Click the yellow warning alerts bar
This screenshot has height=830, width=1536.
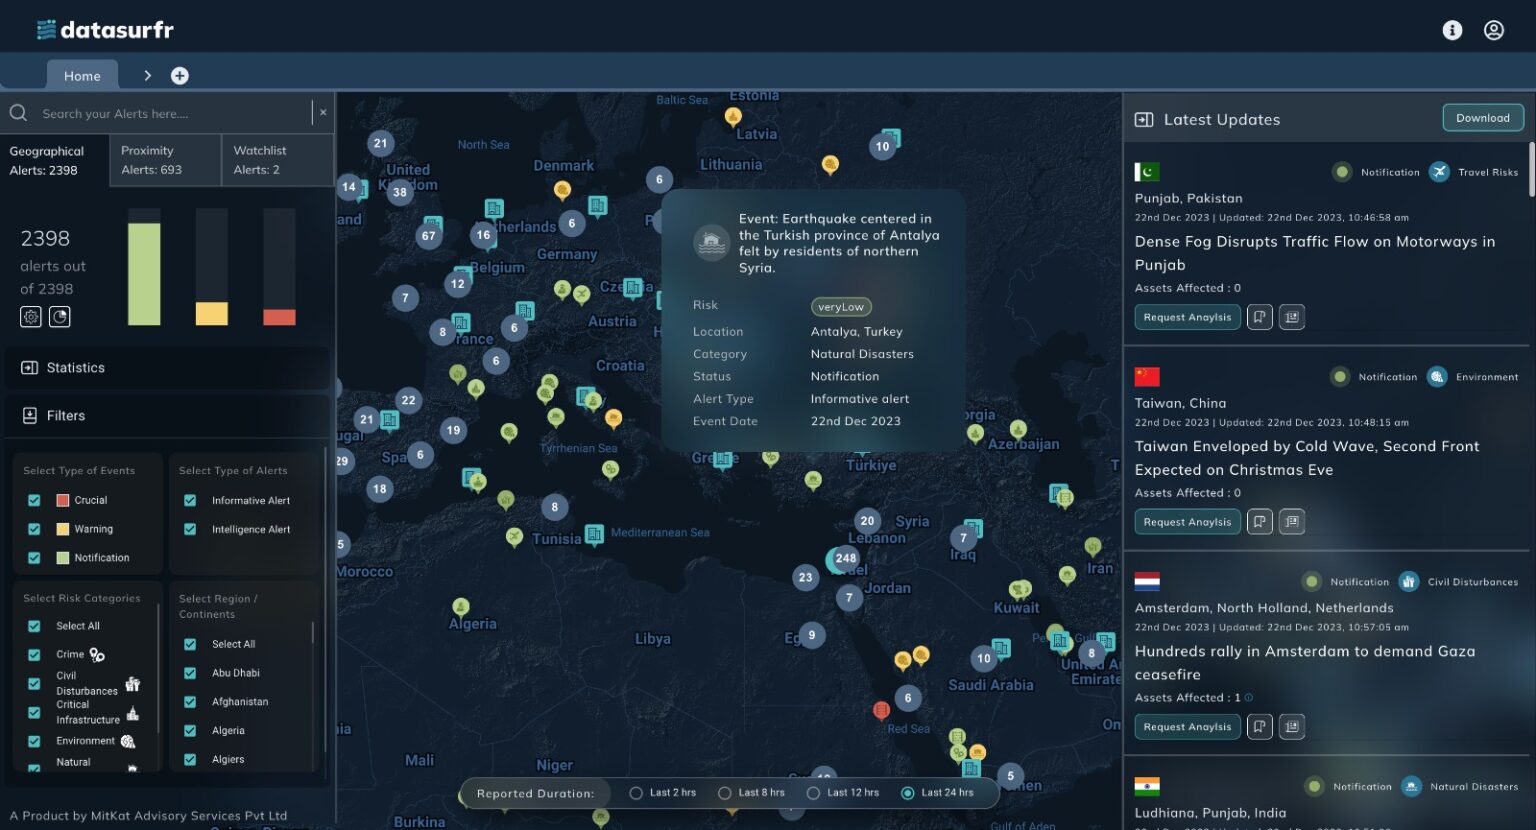pos(212,314)
